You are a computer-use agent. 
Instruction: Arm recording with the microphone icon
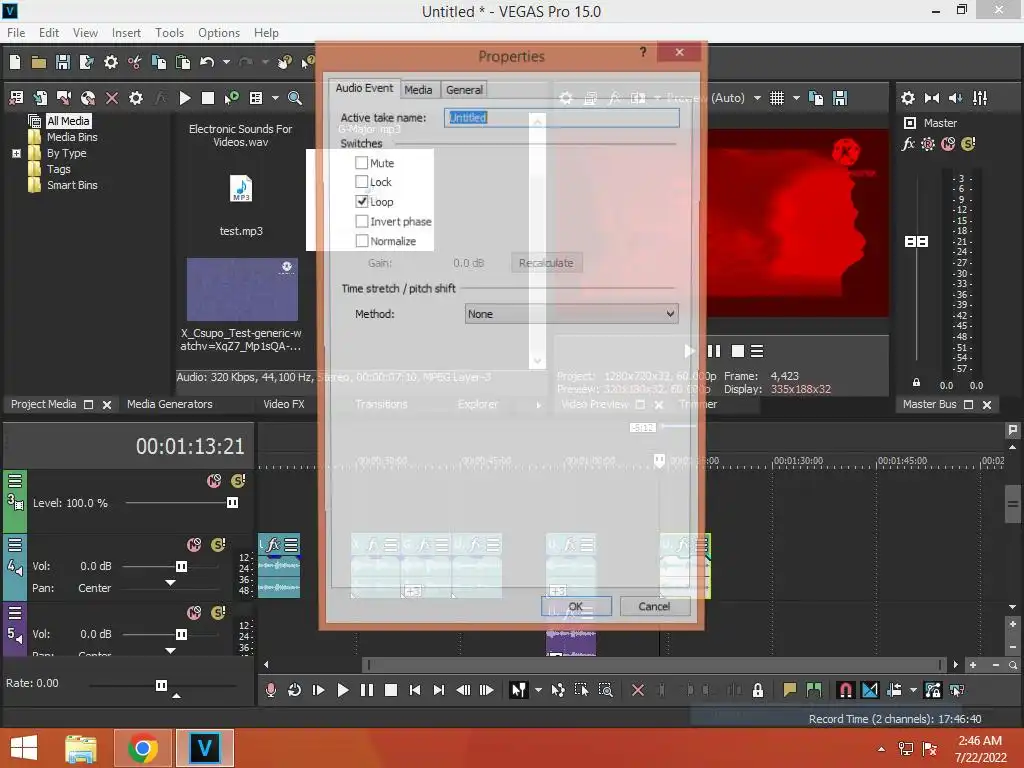[x=270, y=690]
